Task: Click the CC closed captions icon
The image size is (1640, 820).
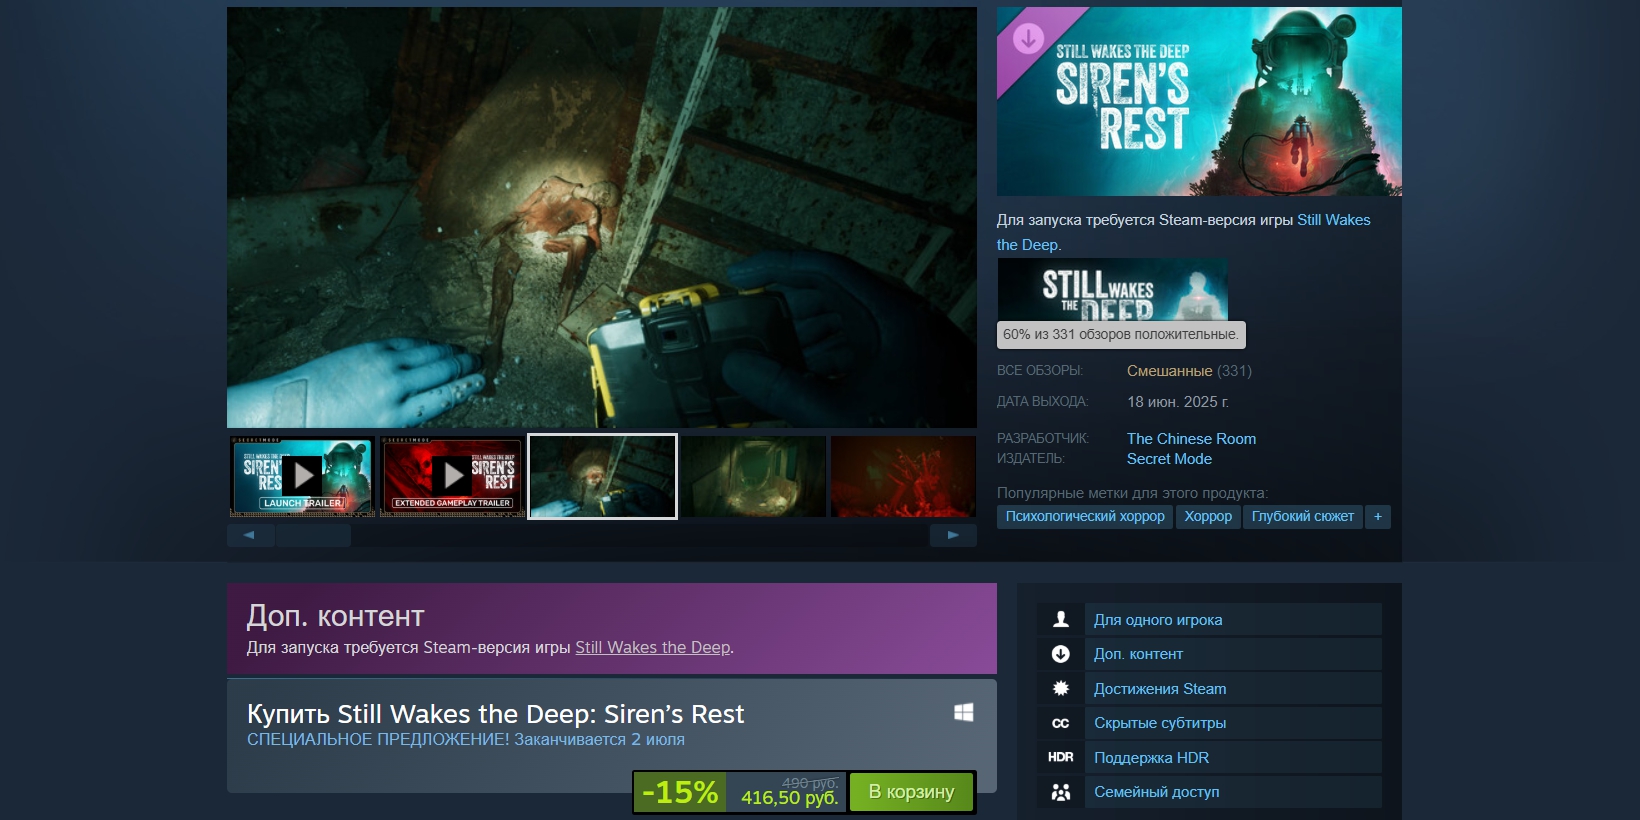Action: pos(1061,723)
